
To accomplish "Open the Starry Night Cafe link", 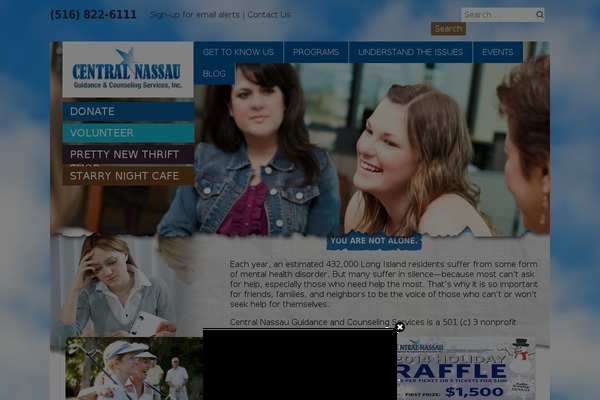I will (x=128, y=176).
